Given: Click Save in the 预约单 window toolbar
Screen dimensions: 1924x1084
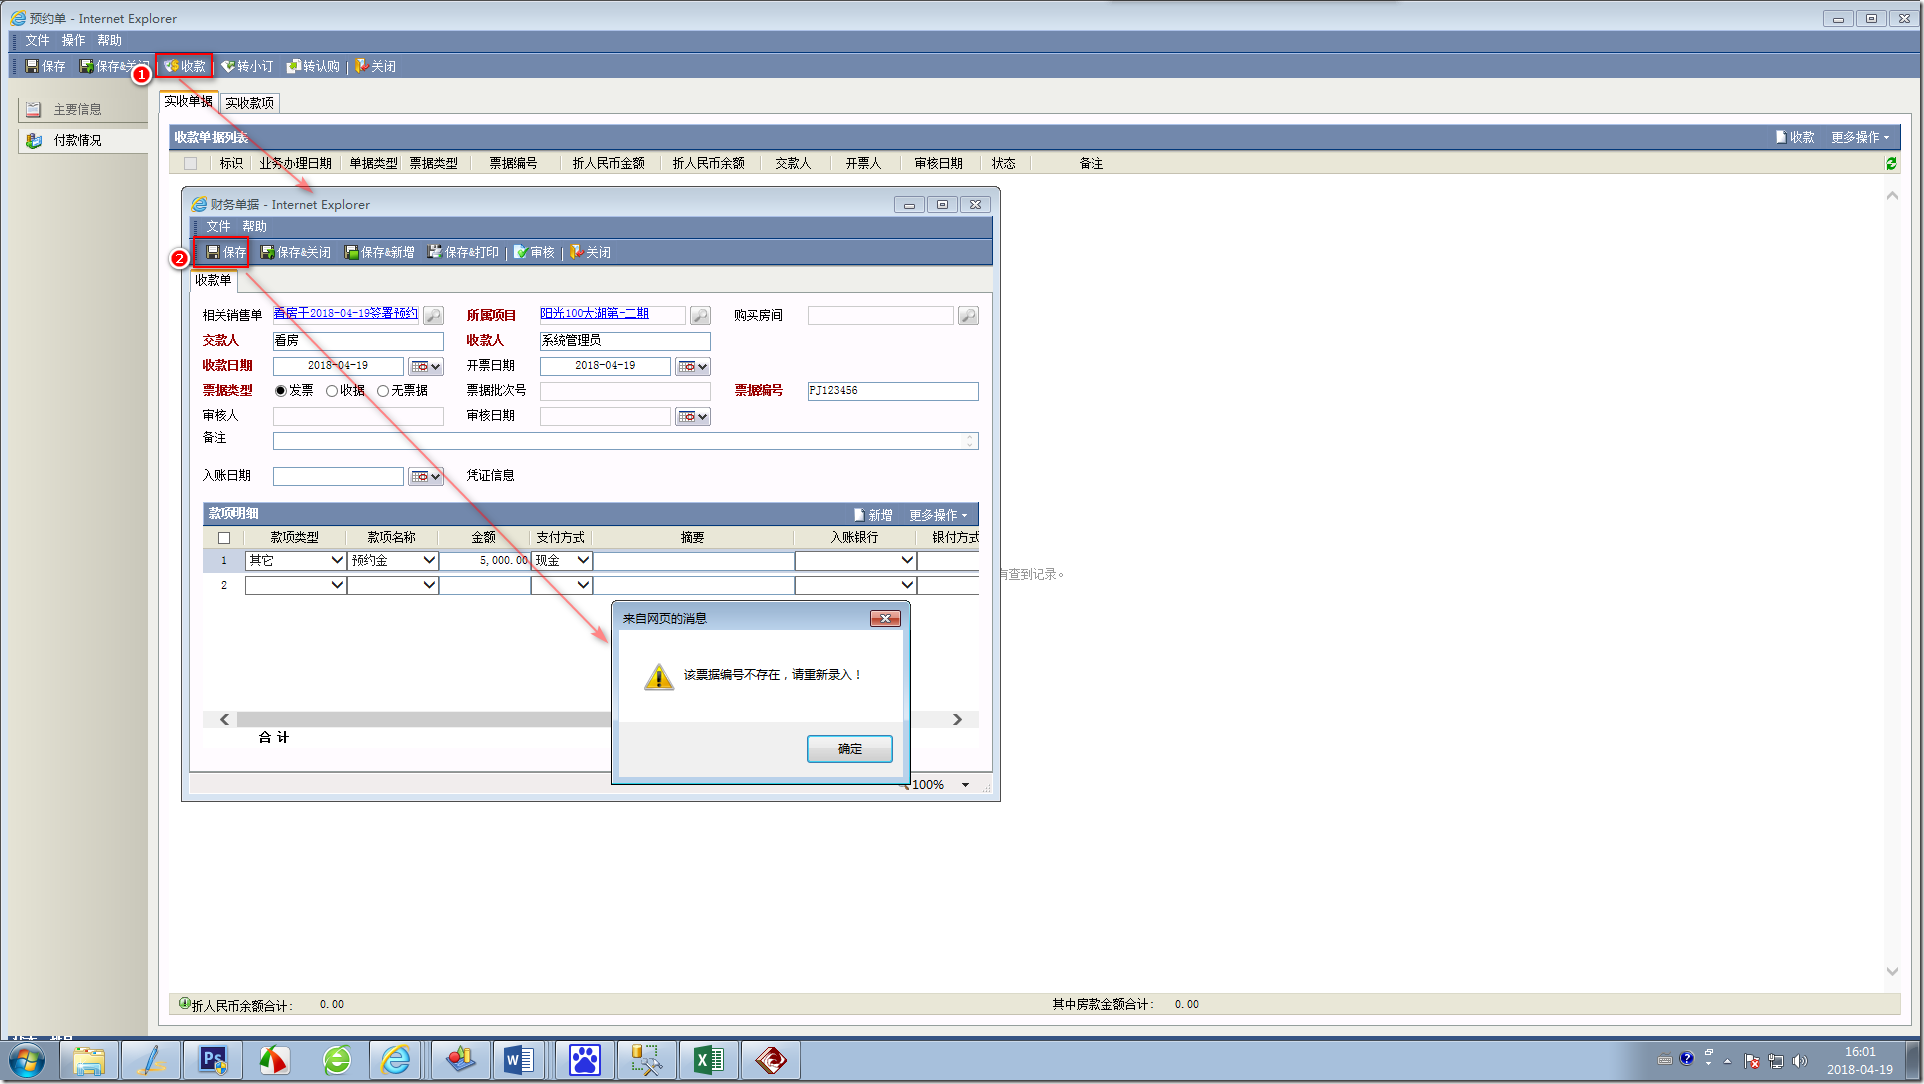Looking at the screenshot, I should click(x=45, y=66).
